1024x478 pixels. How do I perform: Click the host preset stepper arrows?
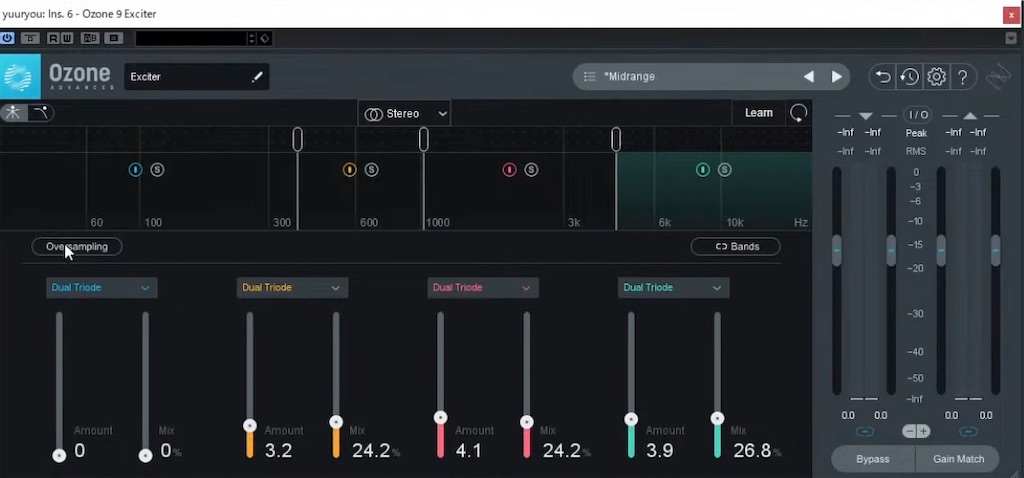(x=251, y=39)
